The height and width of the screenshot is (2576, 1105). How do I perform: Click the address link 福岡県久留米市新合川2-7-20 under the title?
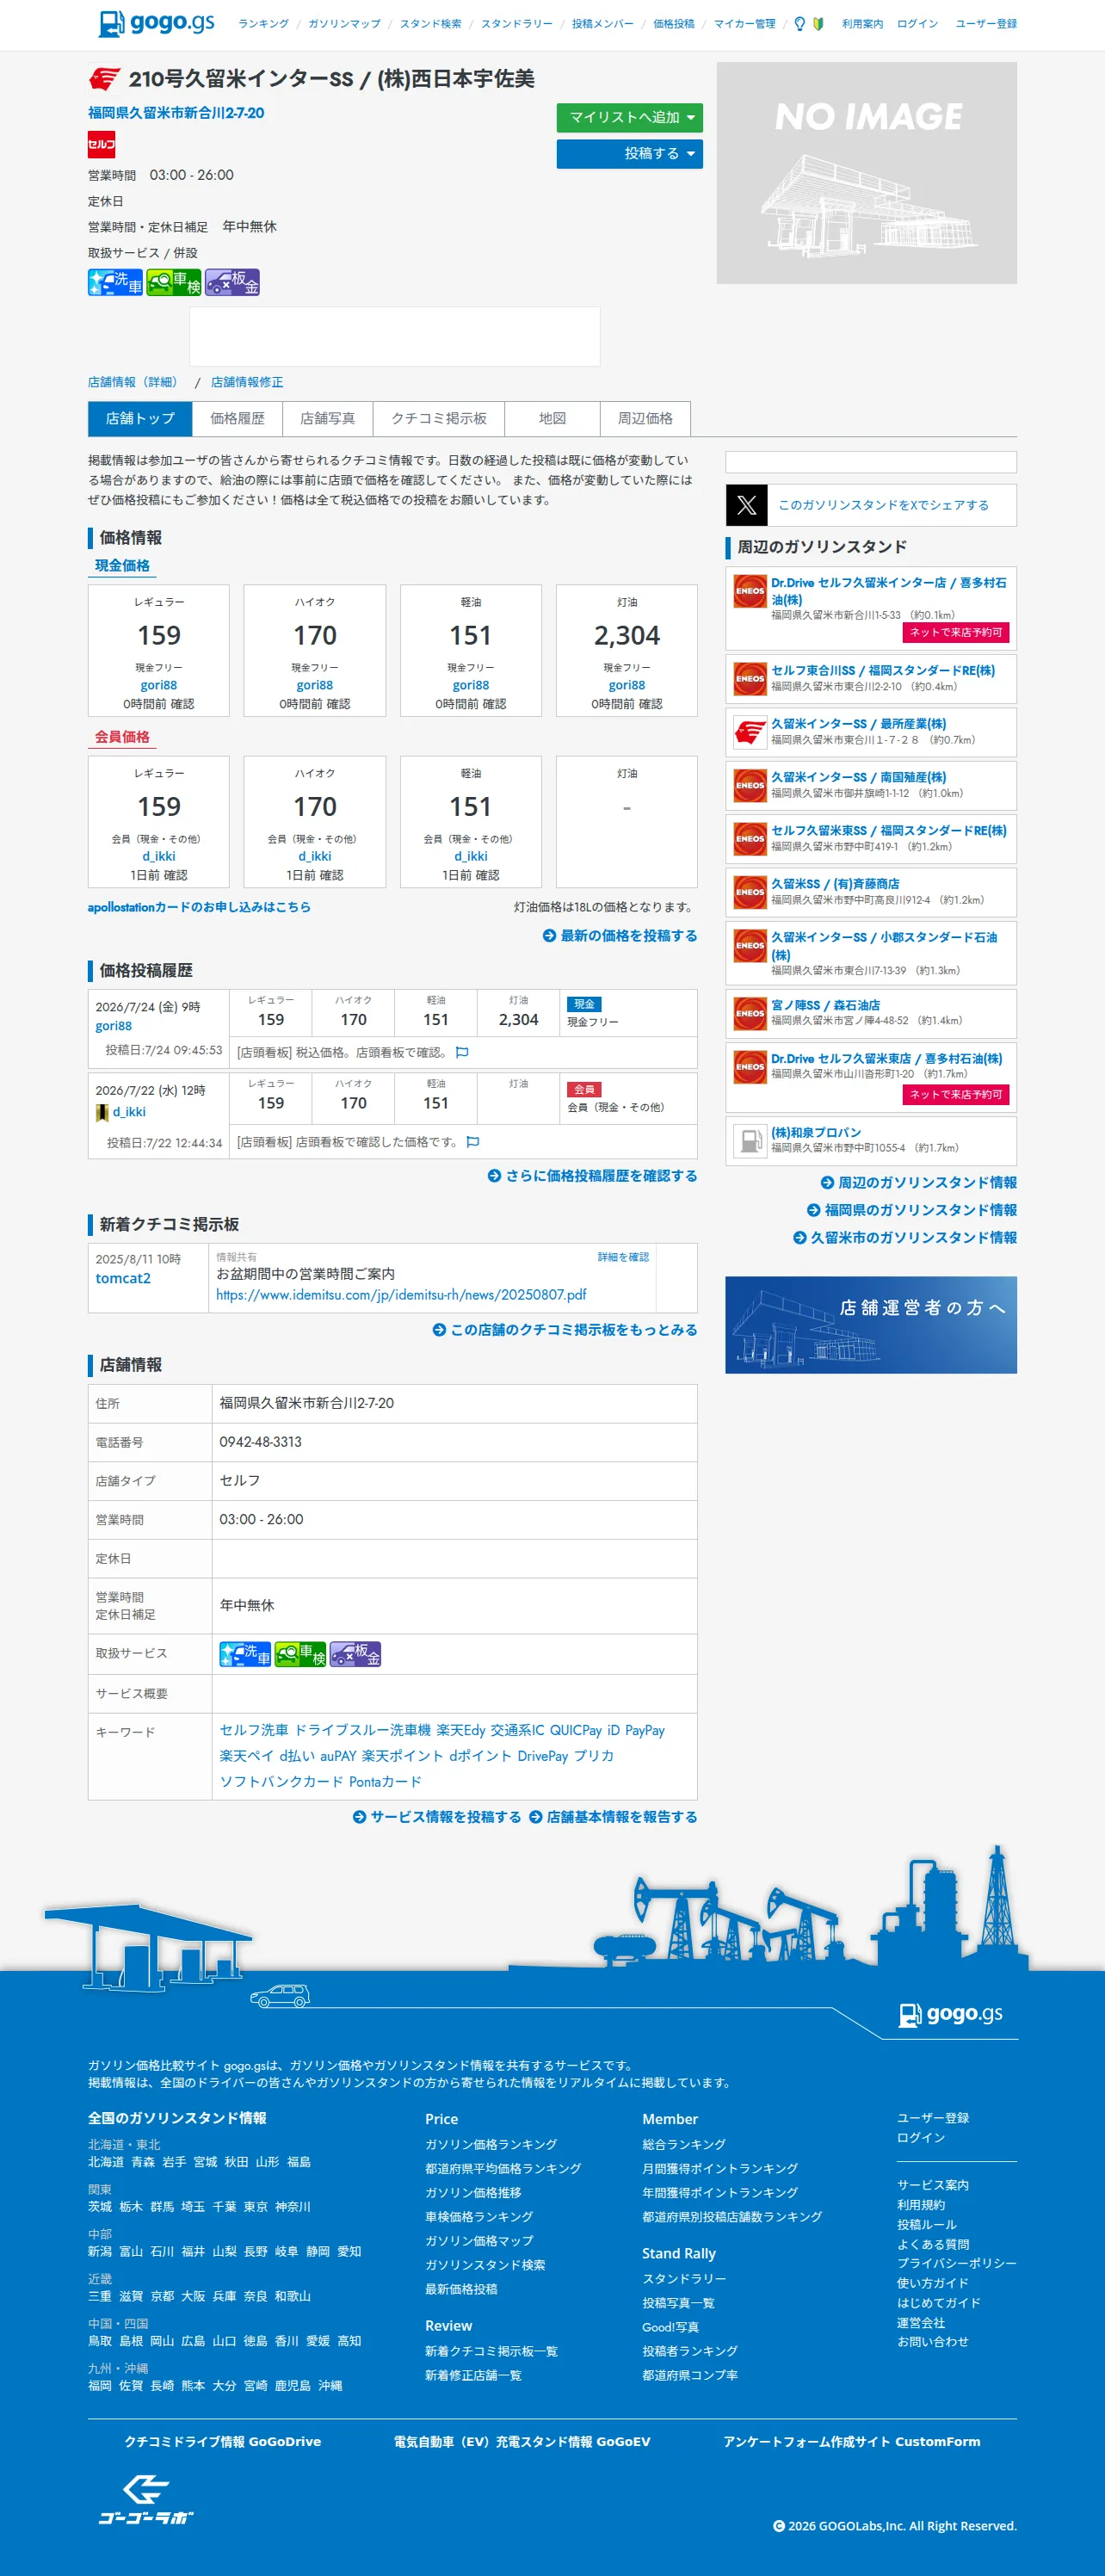coord(176,113)
